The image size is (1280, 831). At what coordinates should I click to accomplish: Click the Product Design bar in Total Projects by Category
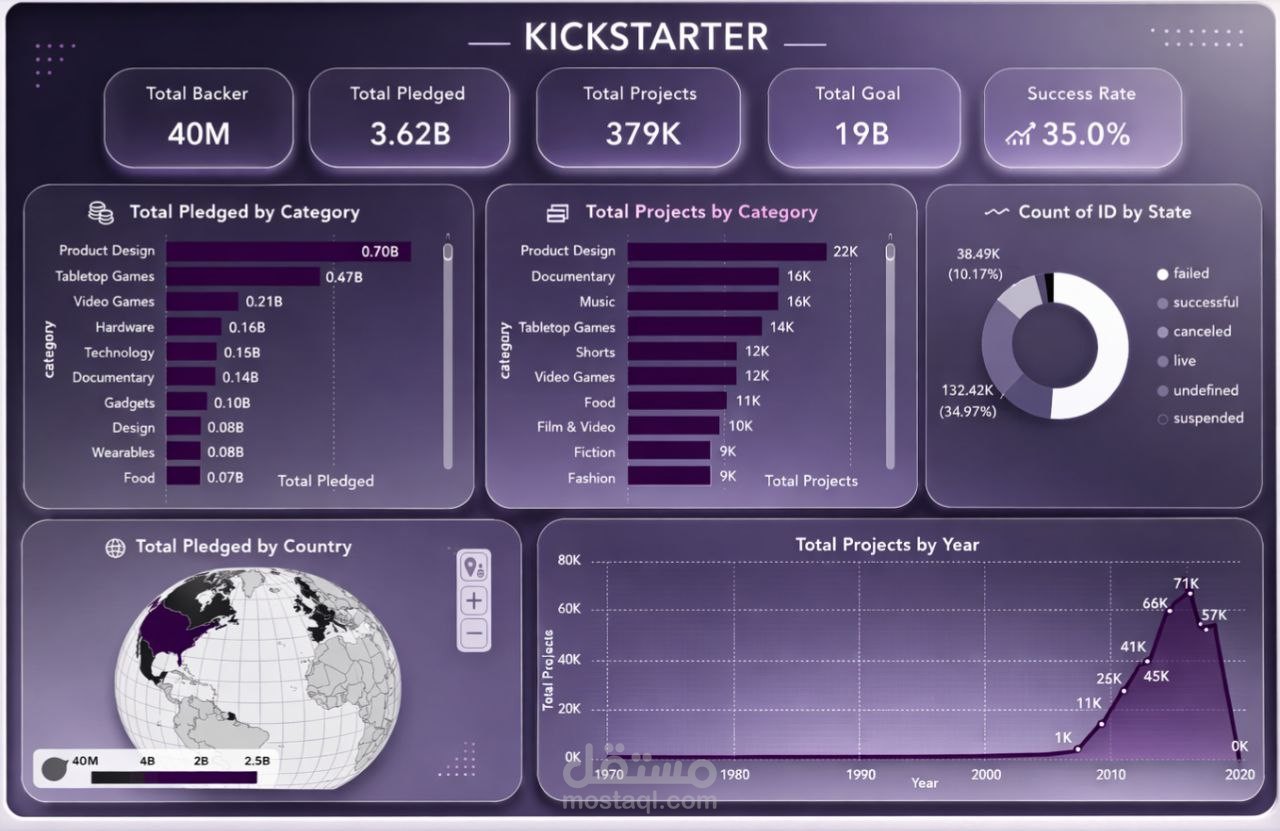coord(730,251)
